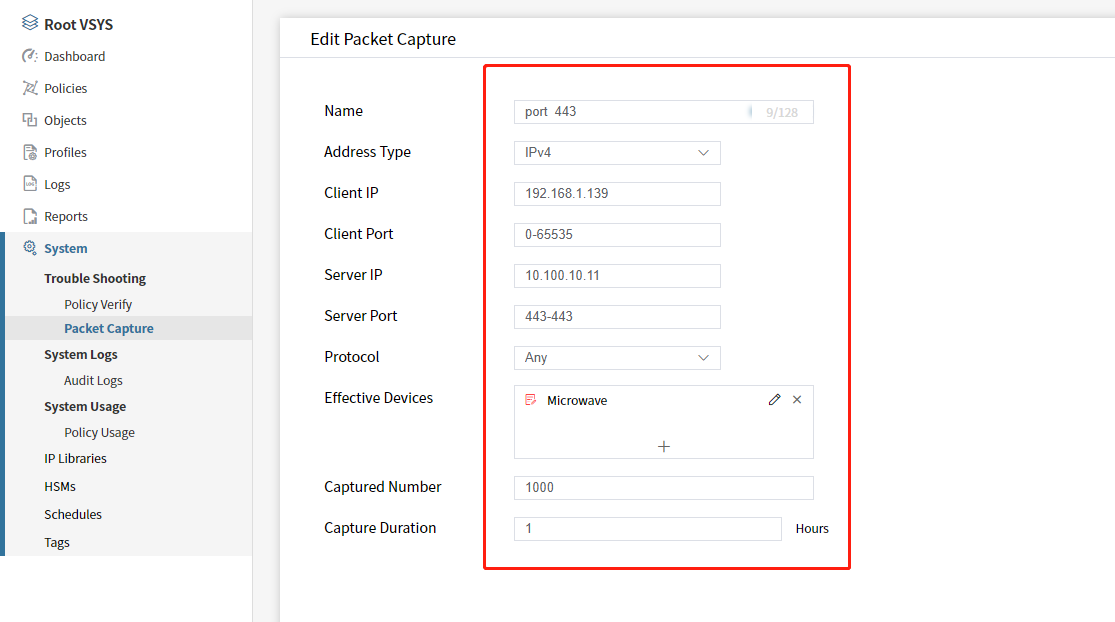Click the Profiles icon in sidebar
The image size is (1115, 622).
[30, 153]
